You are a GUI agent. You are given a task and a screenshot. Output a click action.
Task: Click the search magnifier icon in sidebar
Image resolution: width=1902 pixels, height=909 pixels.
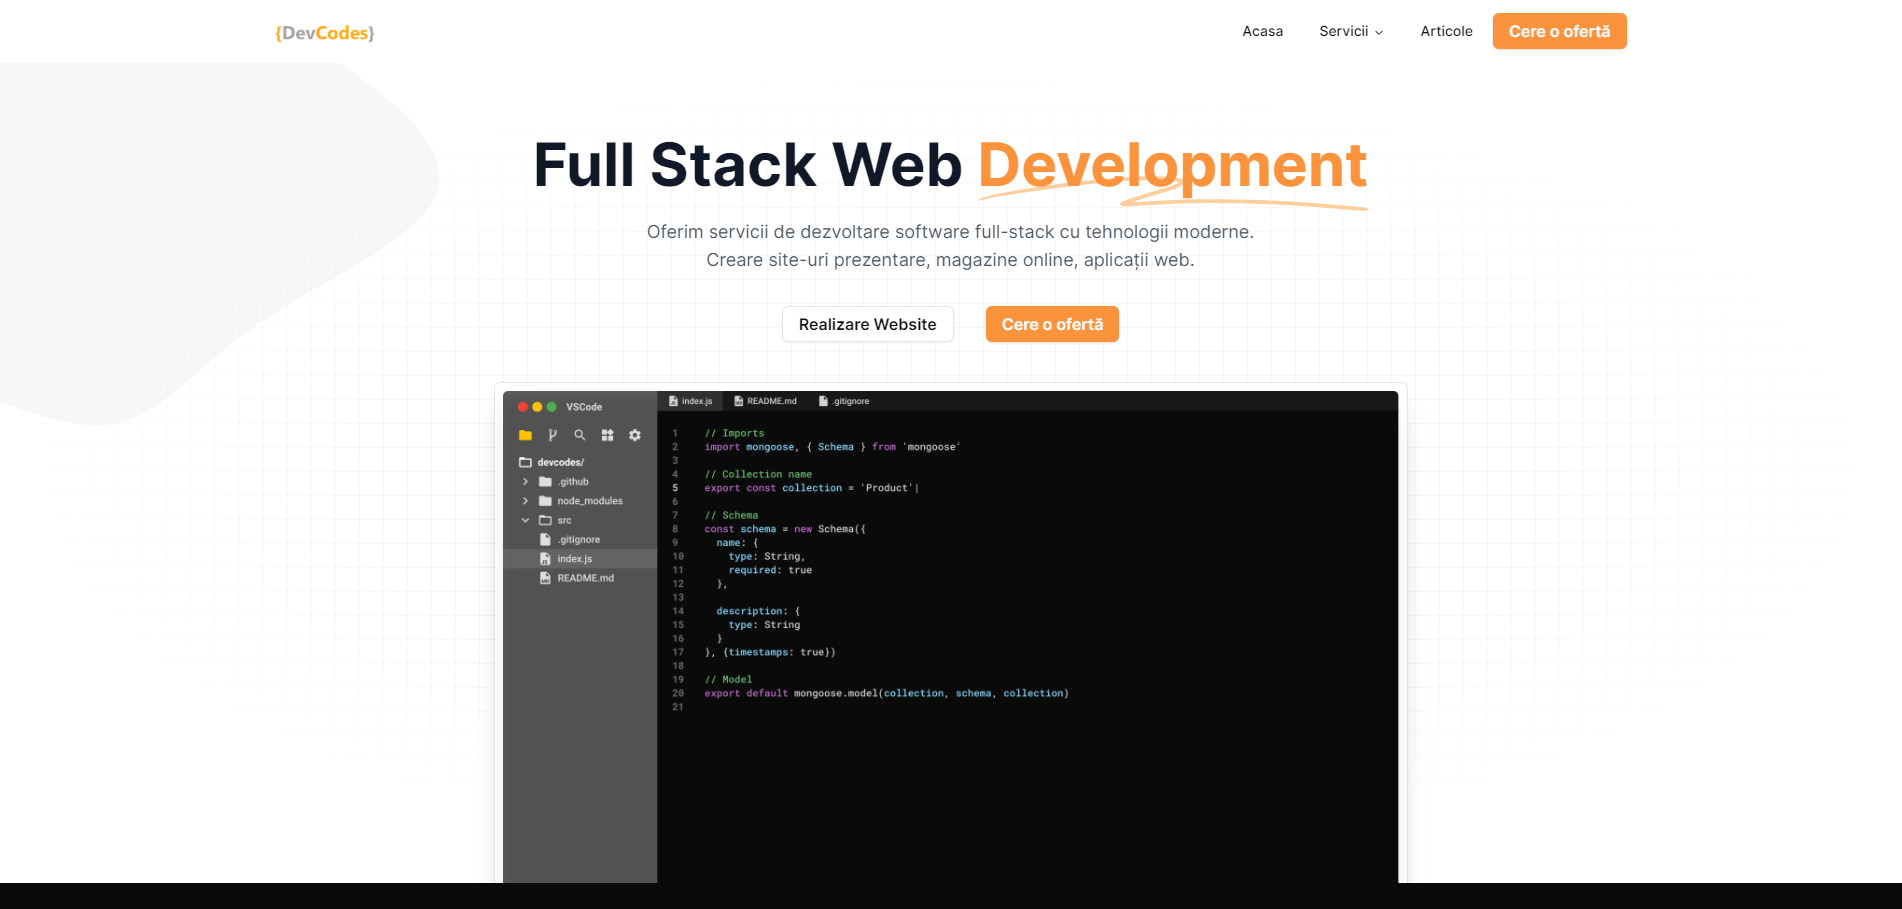click(579, 435)
